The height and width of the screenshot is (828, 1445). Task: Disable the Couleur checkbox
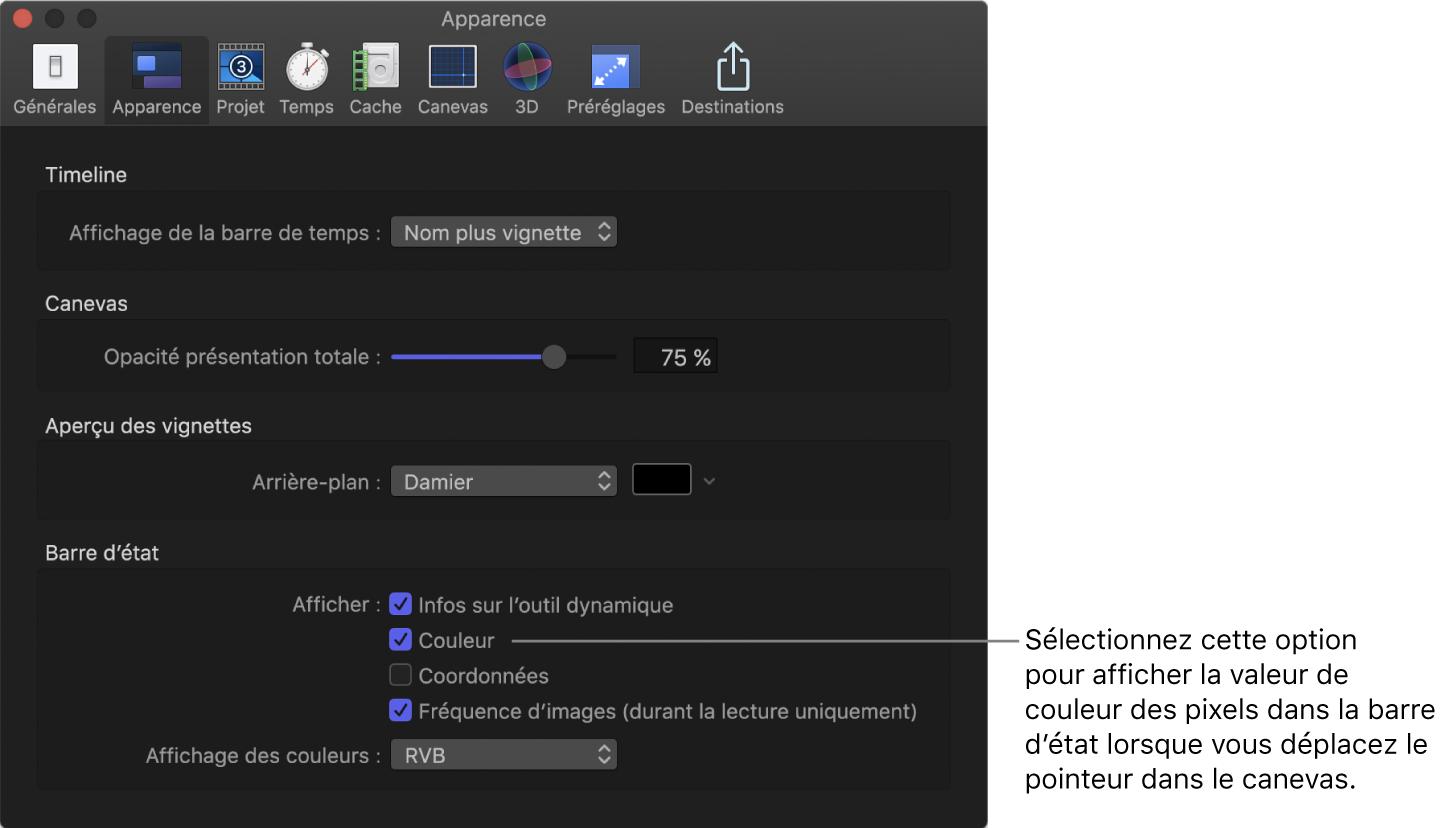pyautogui.click(x=401, y=640)
